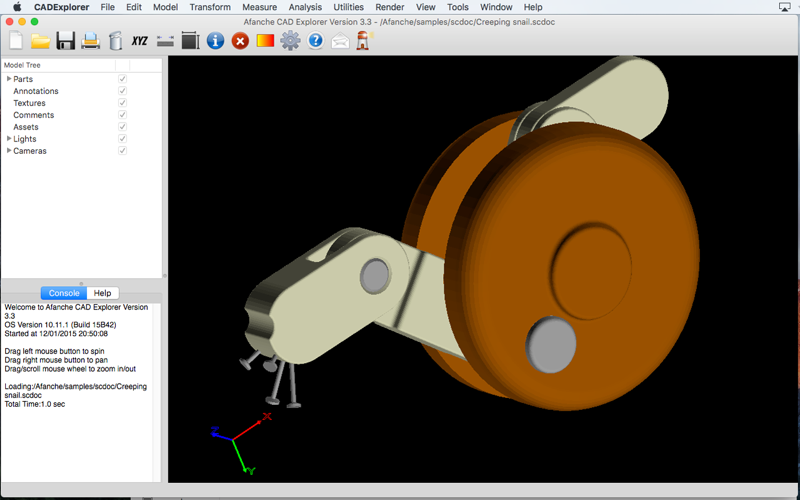
Task: Select the Assets item in Model Tree
Action: click(26, 127)
